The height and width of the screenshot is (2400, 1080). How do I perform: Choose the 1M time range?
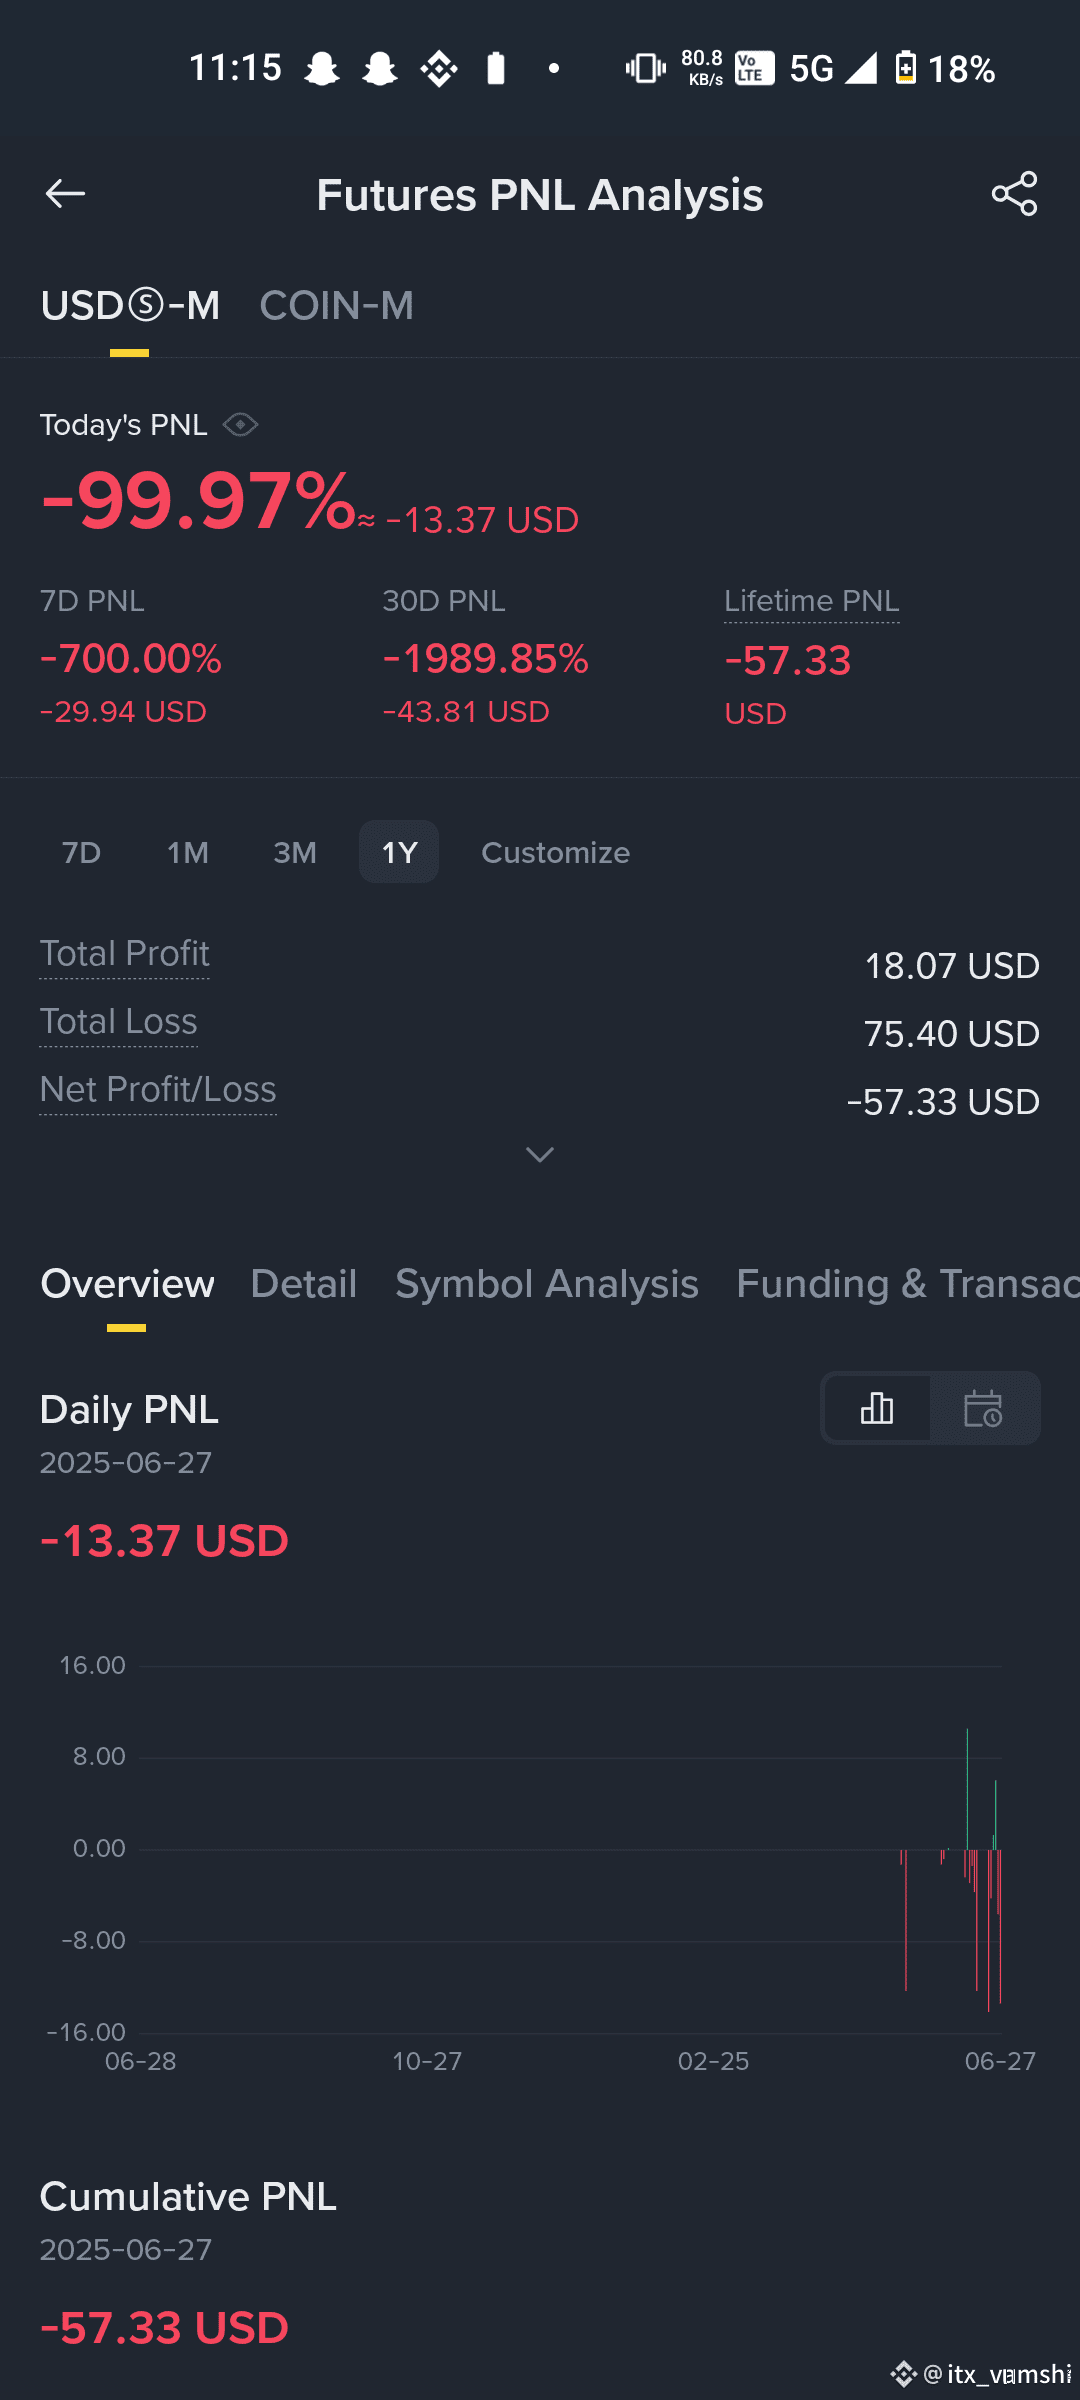click(188, 852)
